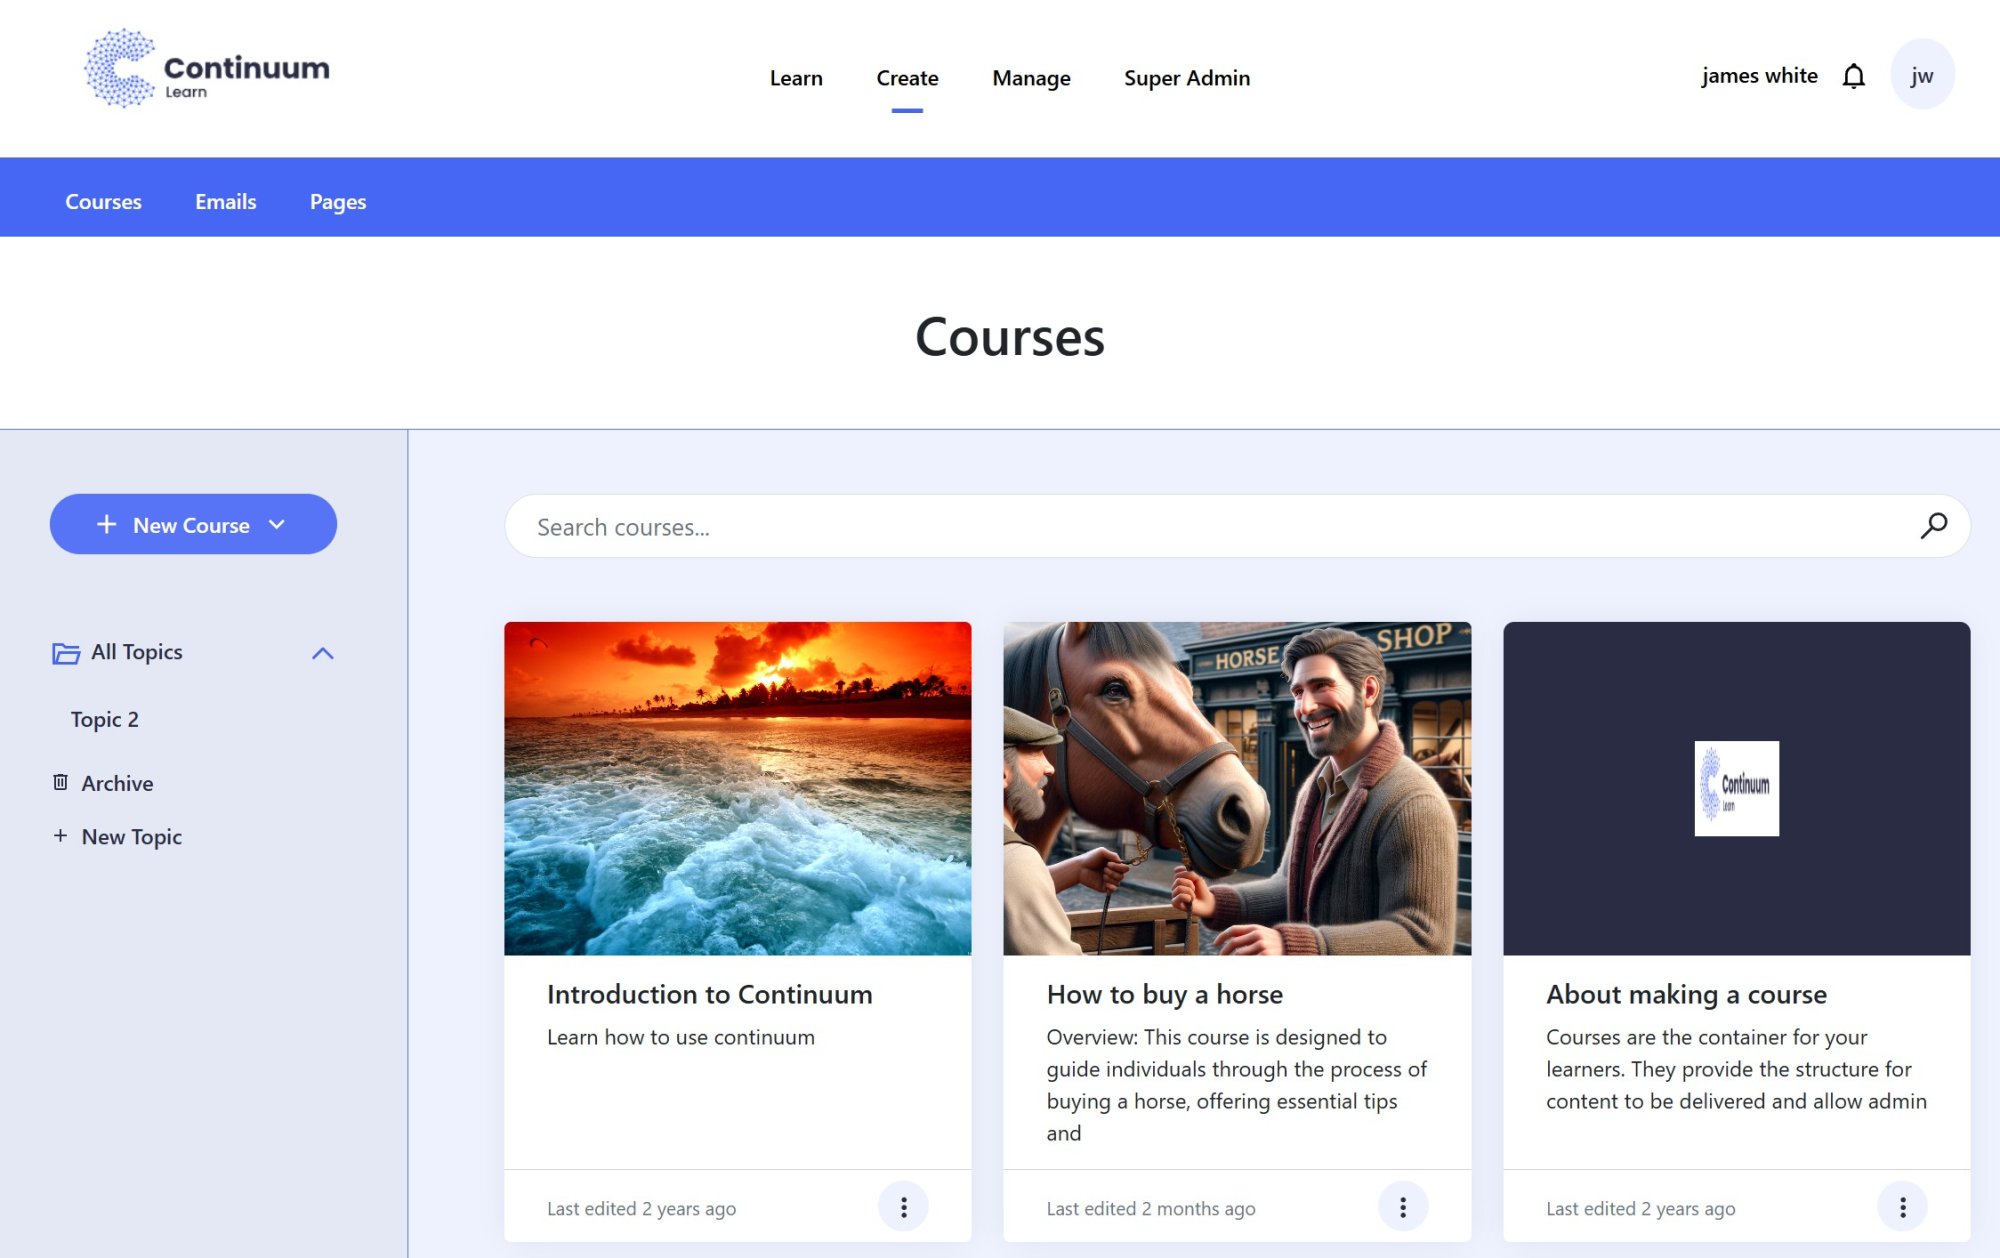2000x1258 pixels.
Task: Select Topic 2 in sidebar
Action: 105,719
